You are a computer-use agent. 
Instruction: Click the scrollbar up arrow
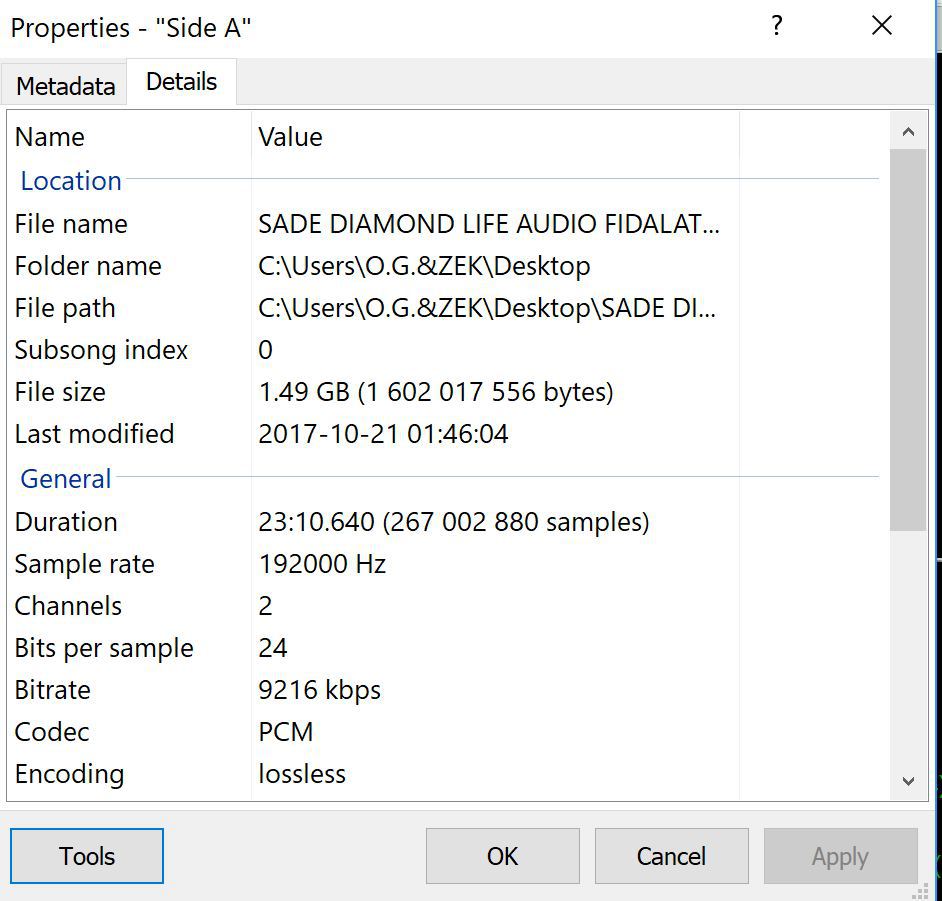tap(908, 132)
